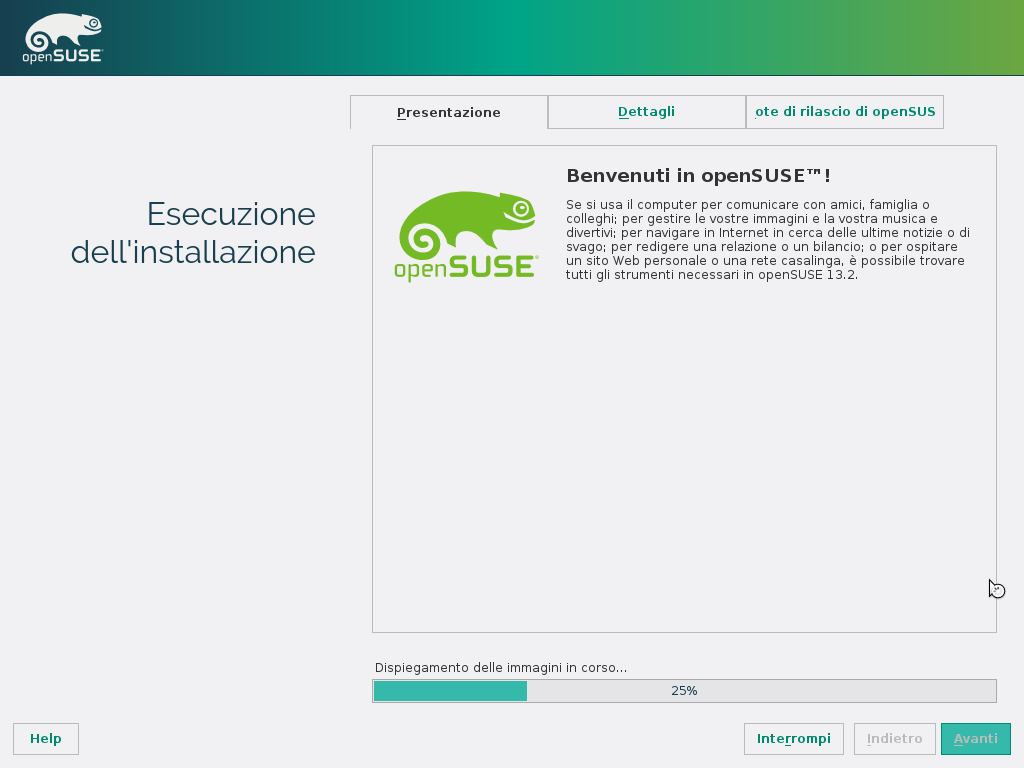The width and height of the screenshot is (1024, 768).
Task: Click the 'Benvenuti in openSUSE' heading
Action: [698, 176]
